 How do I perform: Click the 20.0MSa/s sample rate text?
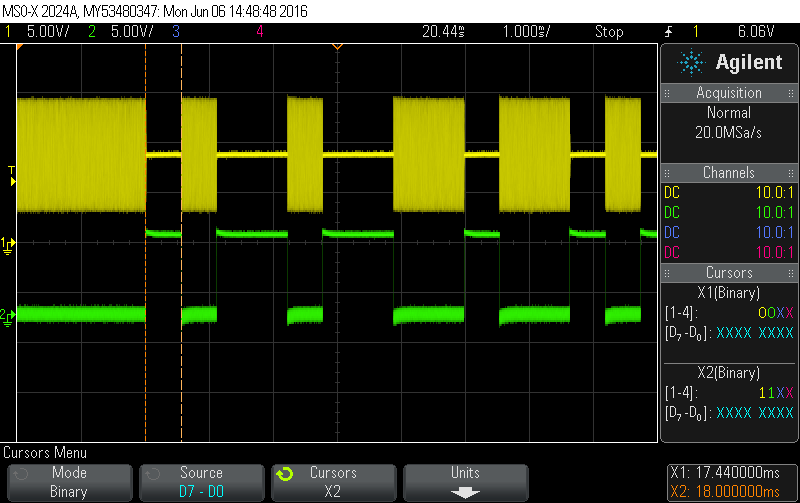(x=729, y=133)
